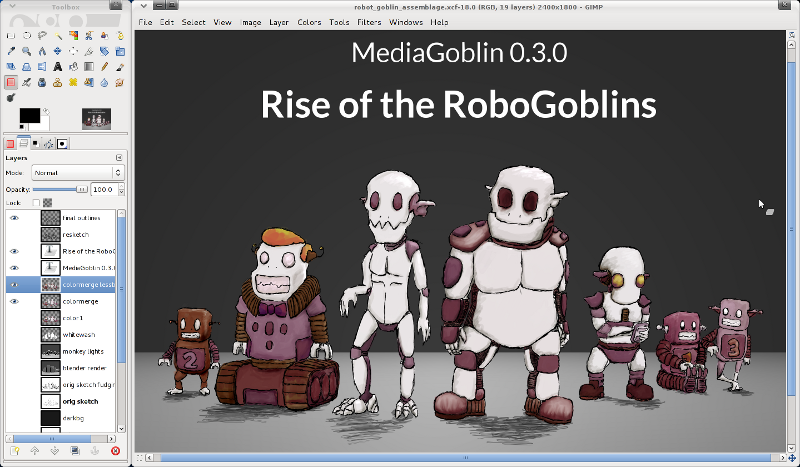This screenshot has height=467, width=800.
Task: Select the Foreground Select tool
Action: coord(104,35)
